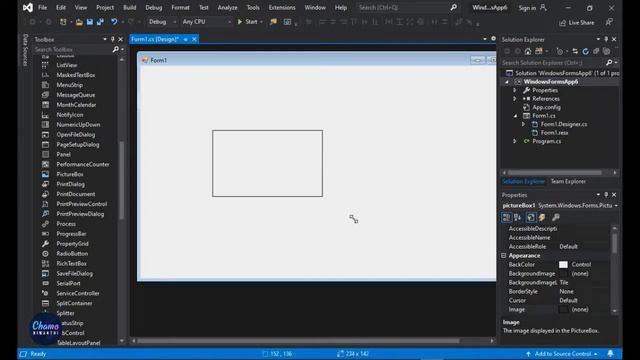
Task: Select the Form1.cs [Design] tab
Action: coord(155,39)
